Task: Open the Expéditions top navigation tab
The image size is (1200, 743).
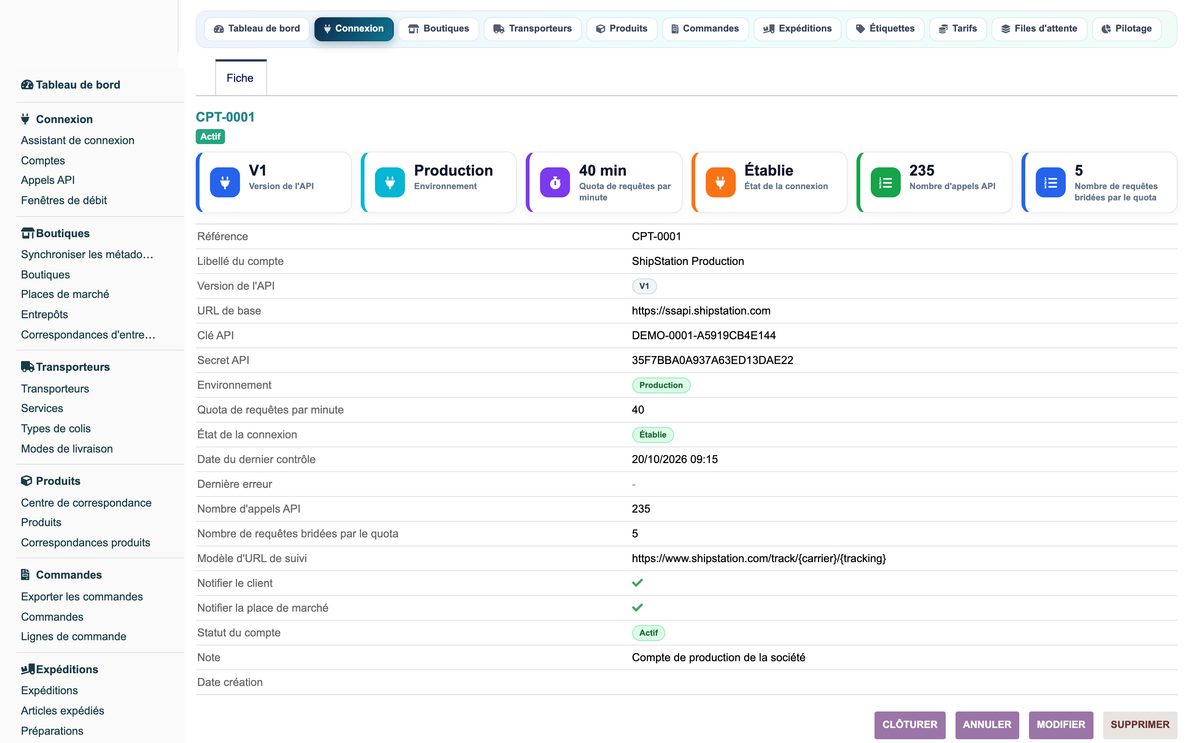Action: pyautogui.click(x=798, y=29)
